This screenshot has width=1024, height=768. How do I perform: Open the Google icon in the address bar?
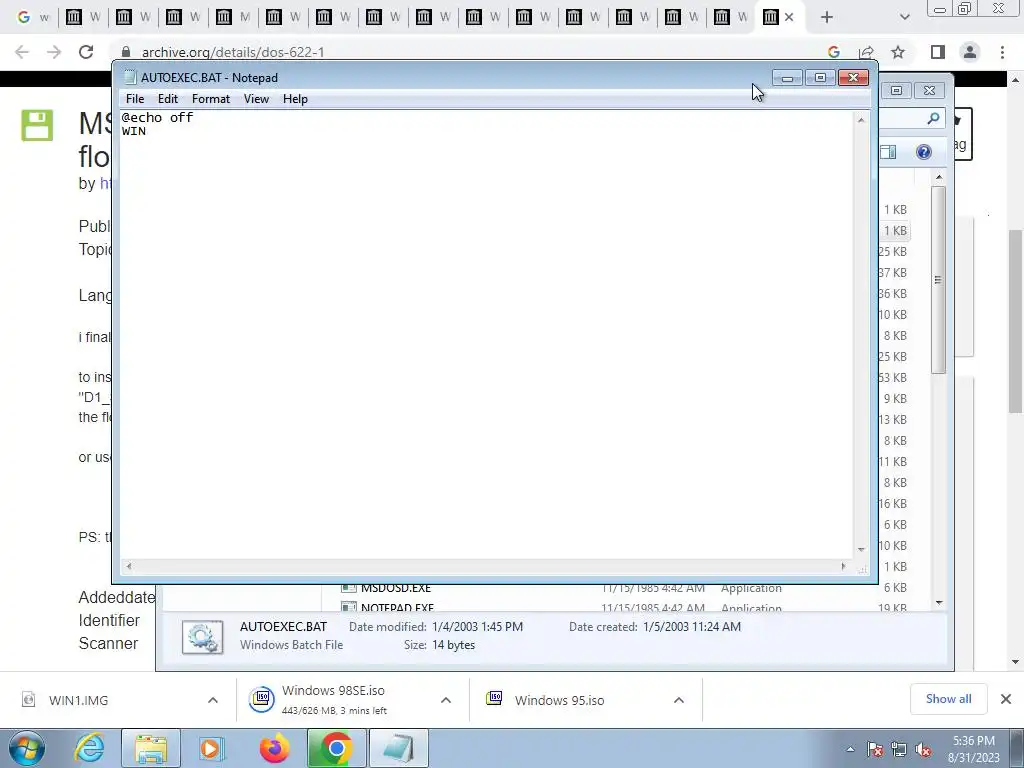(833, 52)
